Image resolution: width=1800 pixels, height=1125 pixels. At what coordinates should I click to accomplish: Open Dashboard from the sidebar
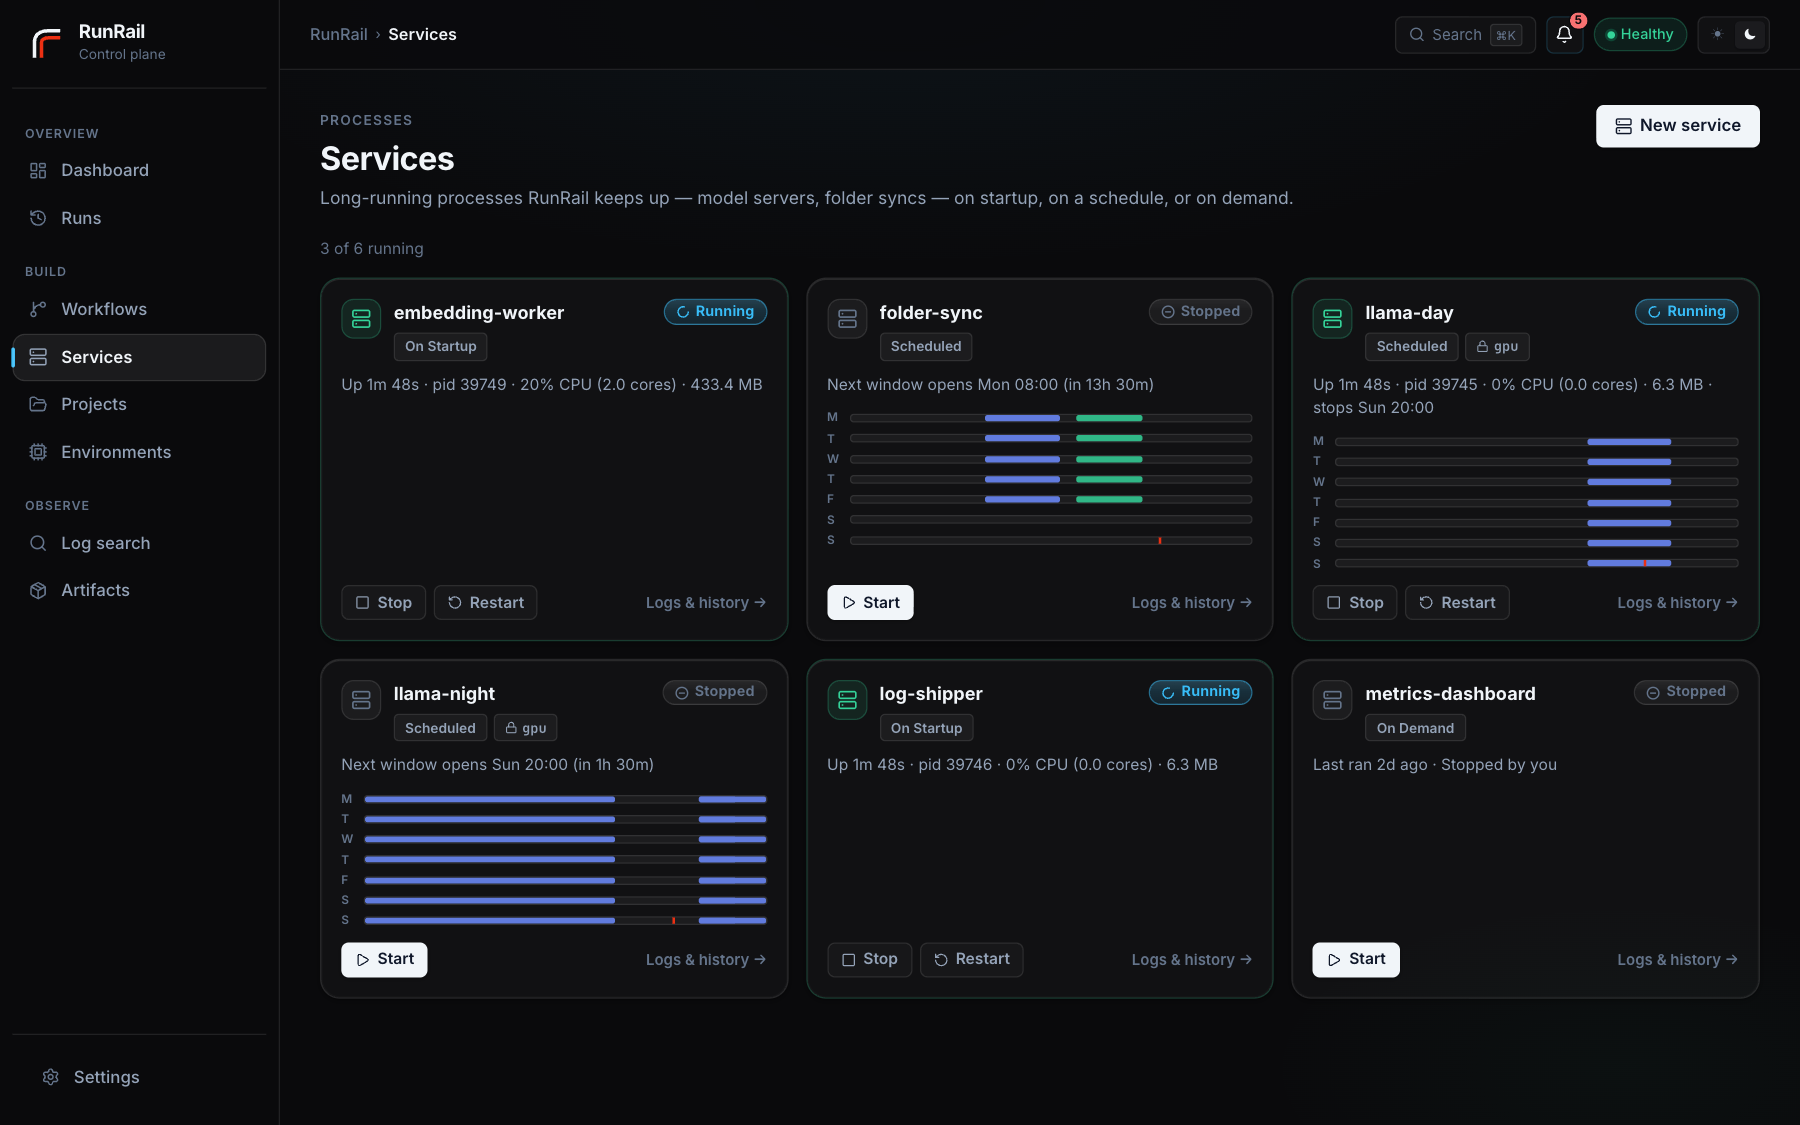139,171
